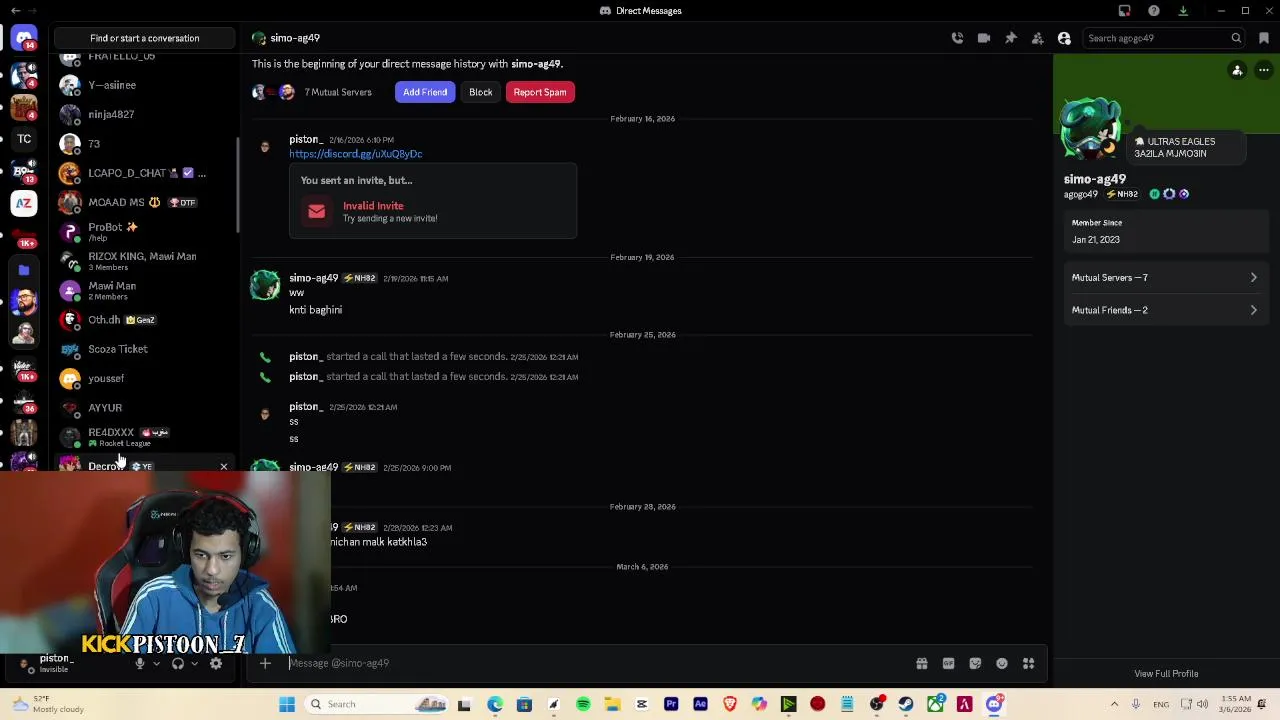The image size is (1280, 720).
Task: Start a video call
Action: [x=984, y=38]
